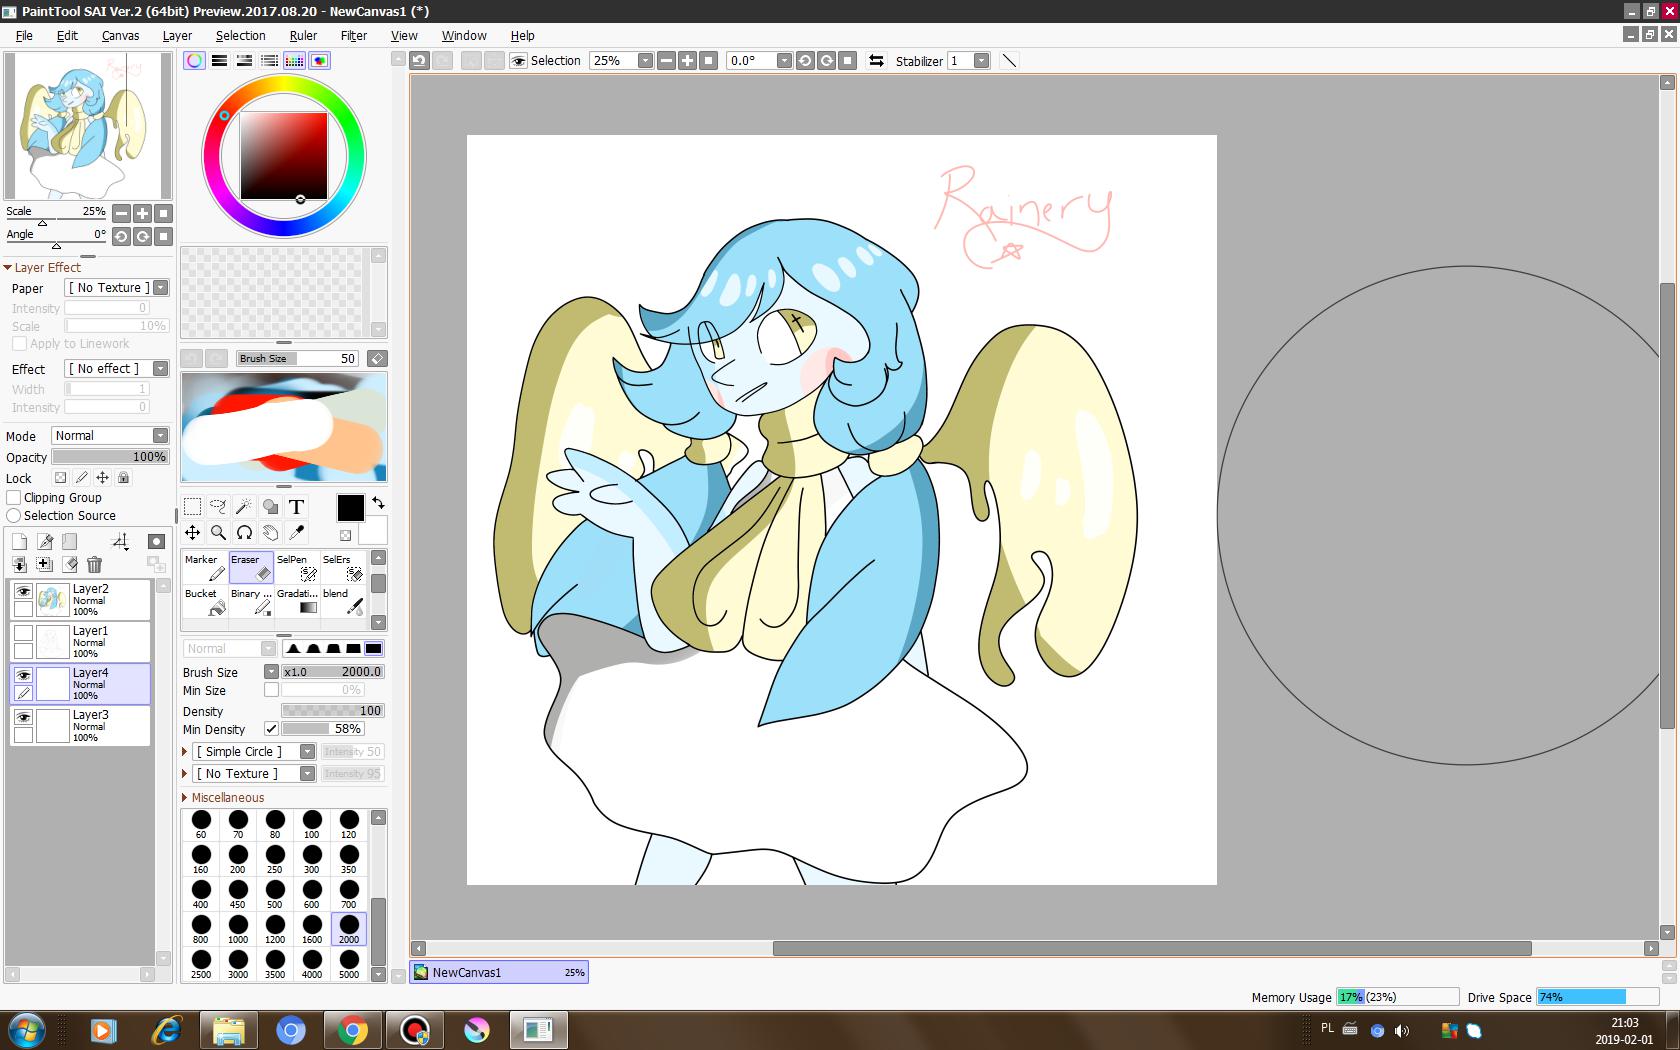Choose the blend brush
The height and width of the screenshot is (1050, 1680).
tap(343, 601)
